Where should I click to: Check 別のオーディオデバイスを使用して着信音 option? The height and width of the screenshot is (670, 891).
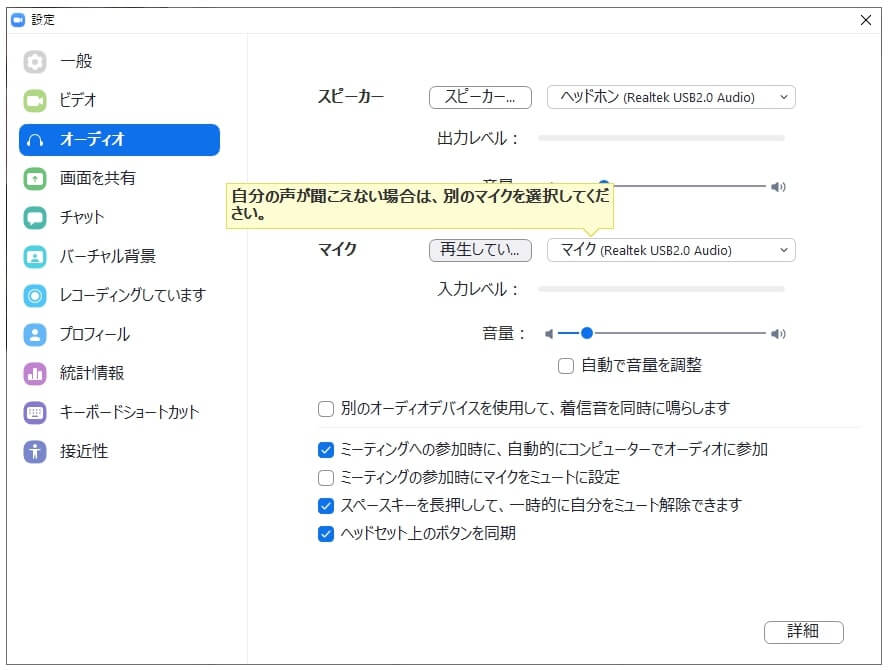coord(326,409)
